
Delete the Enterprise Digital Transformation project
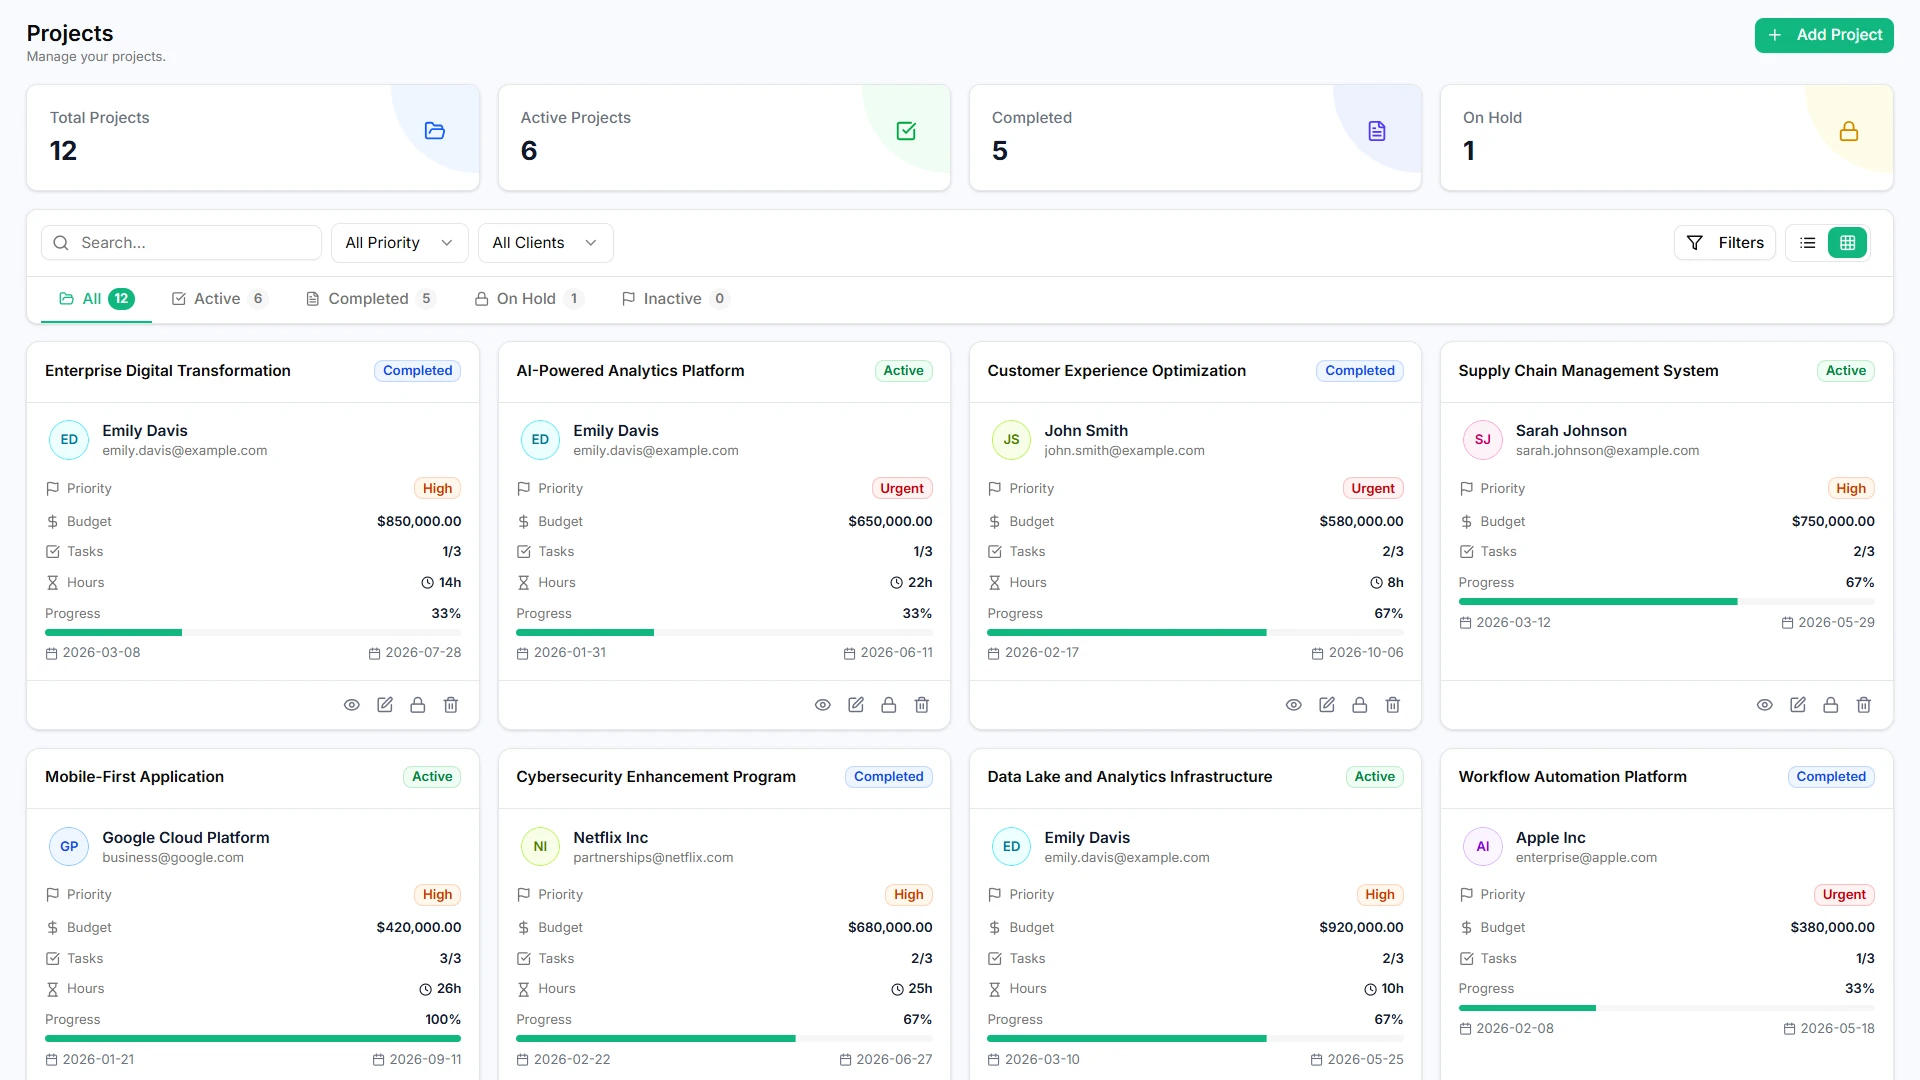pos(451,705)
